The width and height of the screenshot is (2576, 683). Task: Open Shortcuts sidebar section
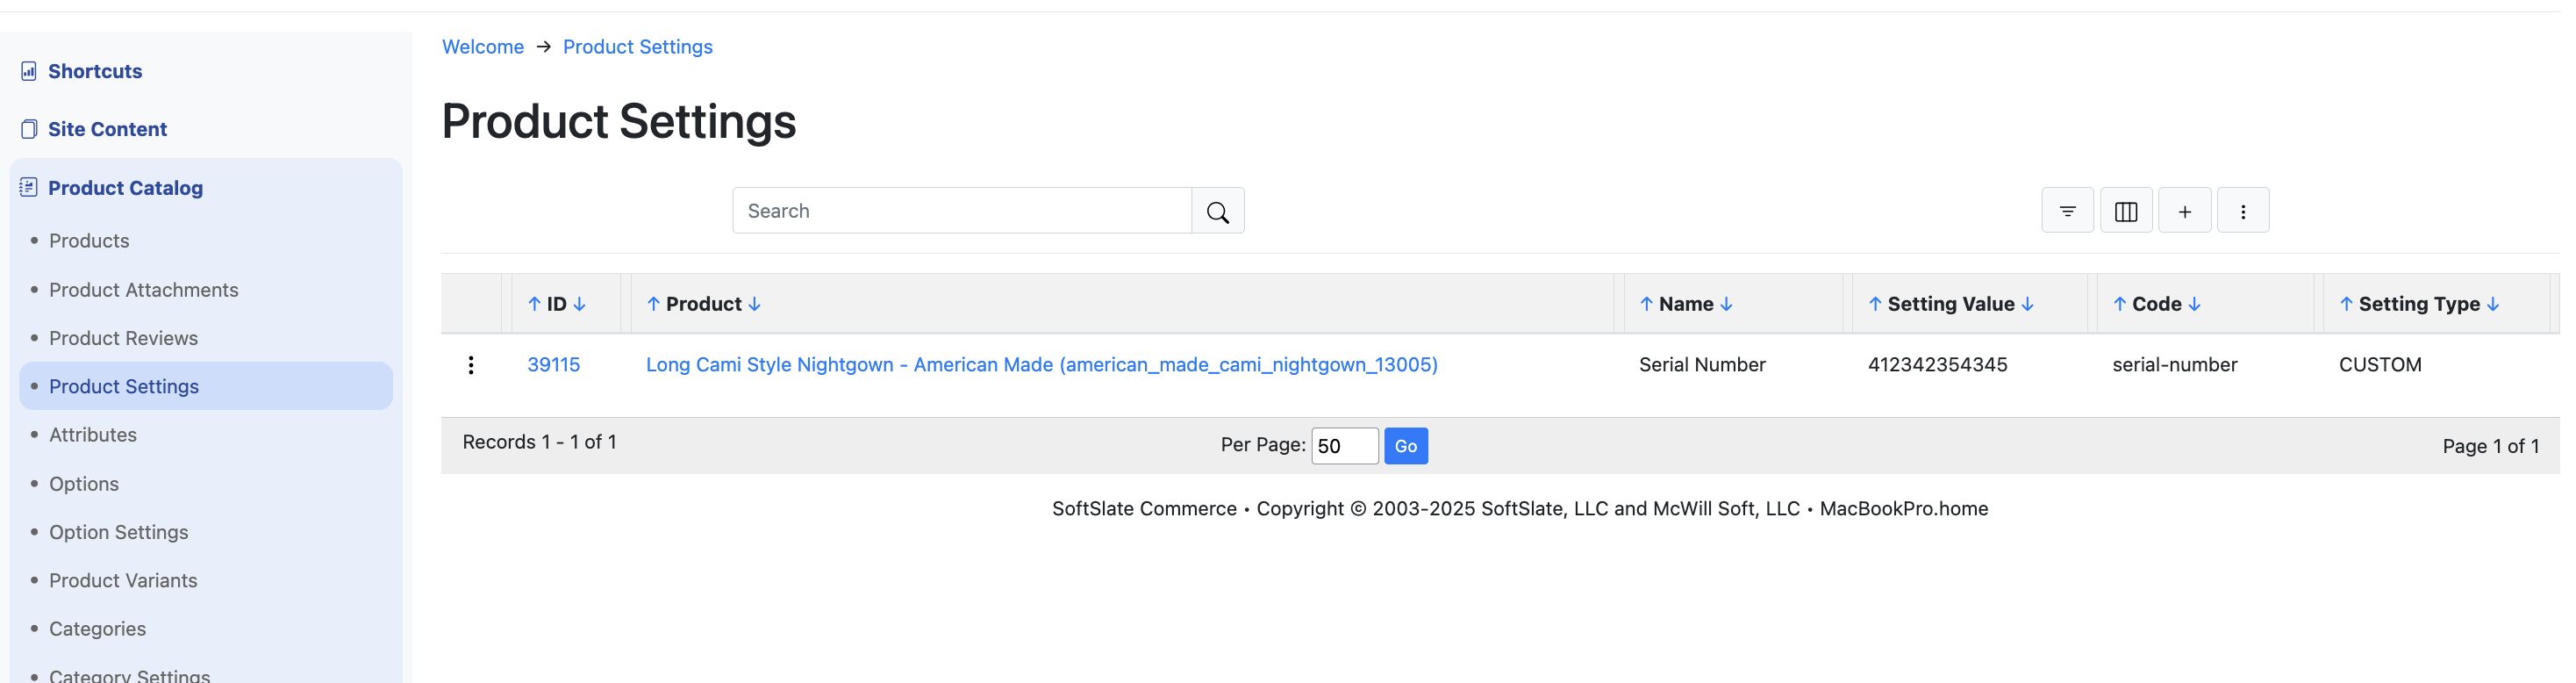95,72
